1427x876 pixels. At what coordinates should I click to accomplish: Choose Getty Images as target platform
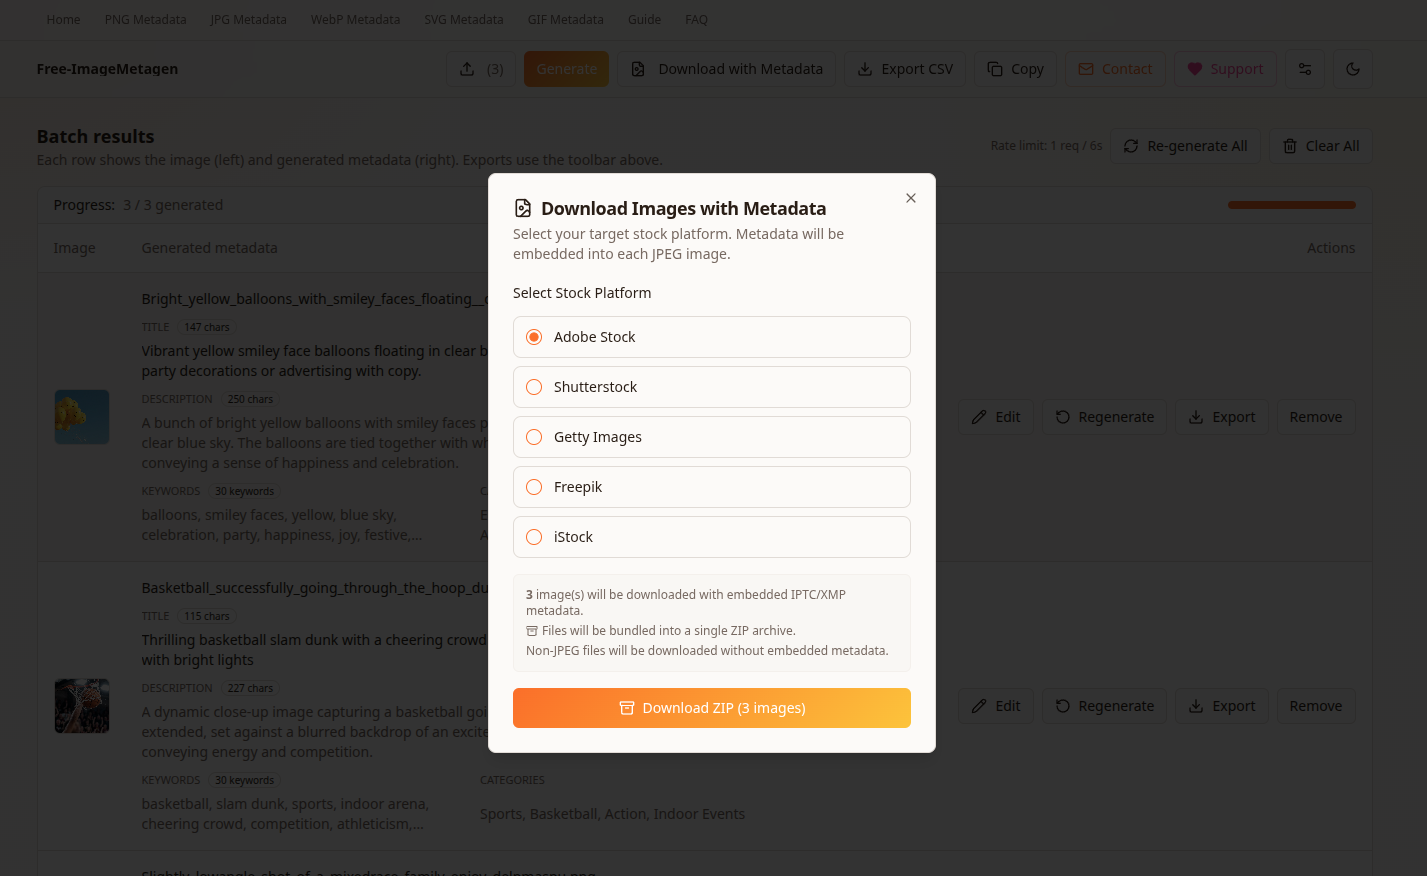pos(534,437)
